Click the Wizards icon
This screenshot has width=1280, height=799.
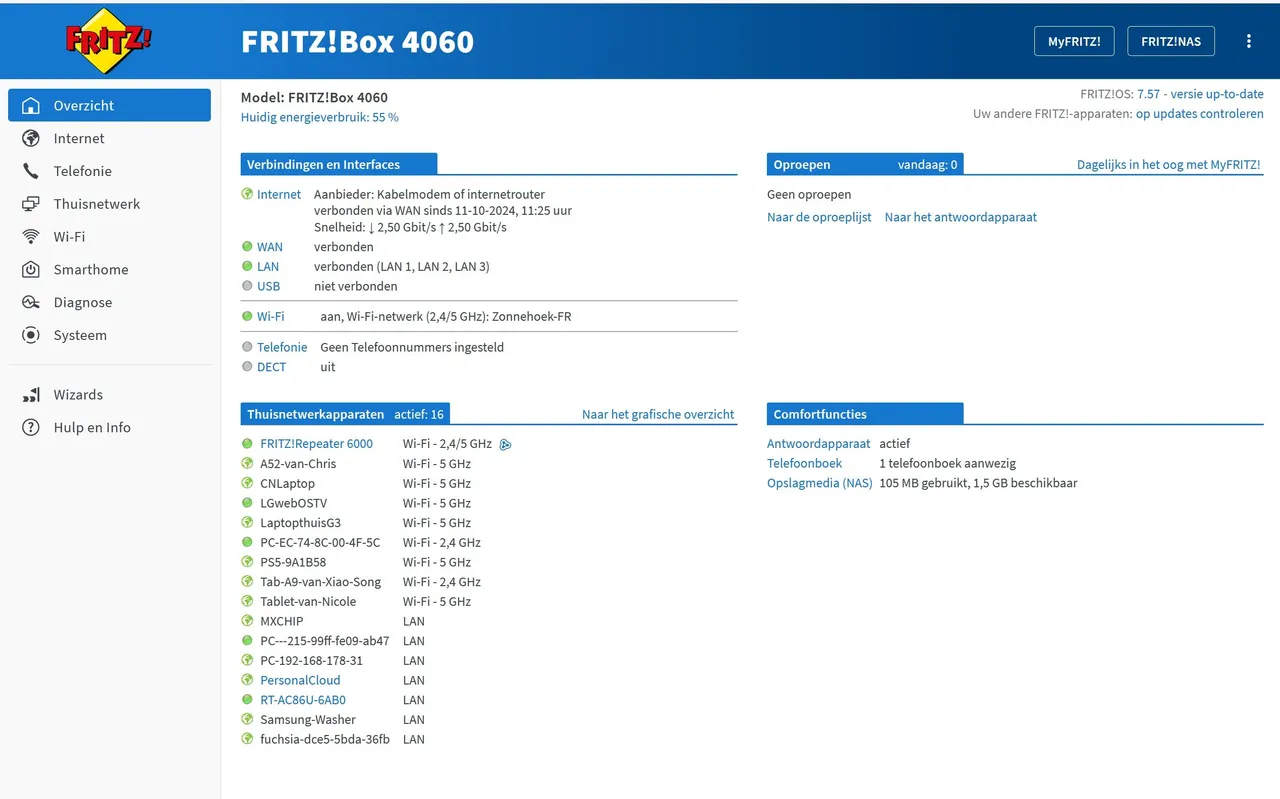coord(31,394)
